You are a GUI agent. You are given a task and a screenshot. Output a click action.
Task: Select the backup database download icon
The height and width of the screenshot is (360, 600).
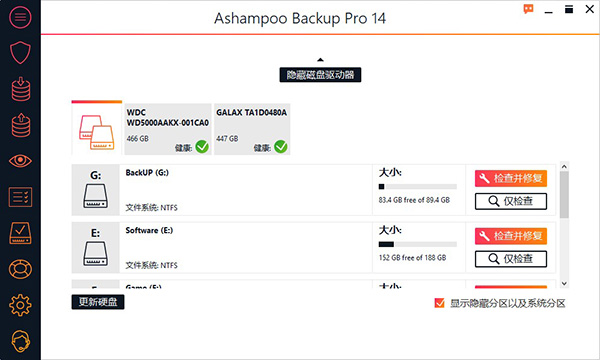click(x=21, y=89)
